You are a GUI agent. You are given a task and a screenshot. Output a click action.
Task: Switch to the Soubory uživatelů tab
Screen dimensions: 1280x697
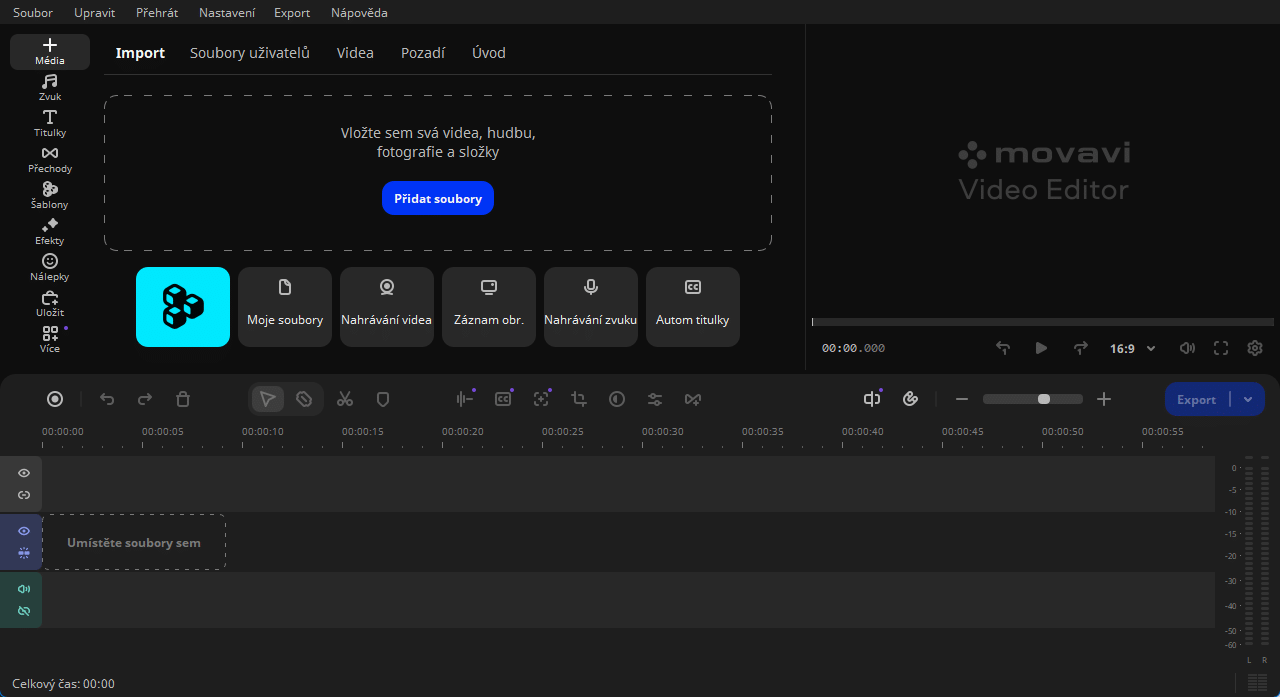(250, 53)
